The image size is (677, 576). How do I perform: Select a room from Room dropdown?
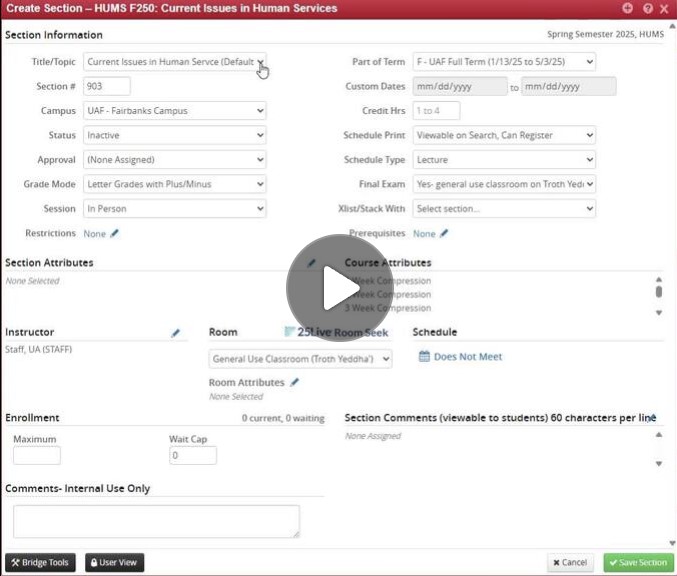[x=300, y=359]
